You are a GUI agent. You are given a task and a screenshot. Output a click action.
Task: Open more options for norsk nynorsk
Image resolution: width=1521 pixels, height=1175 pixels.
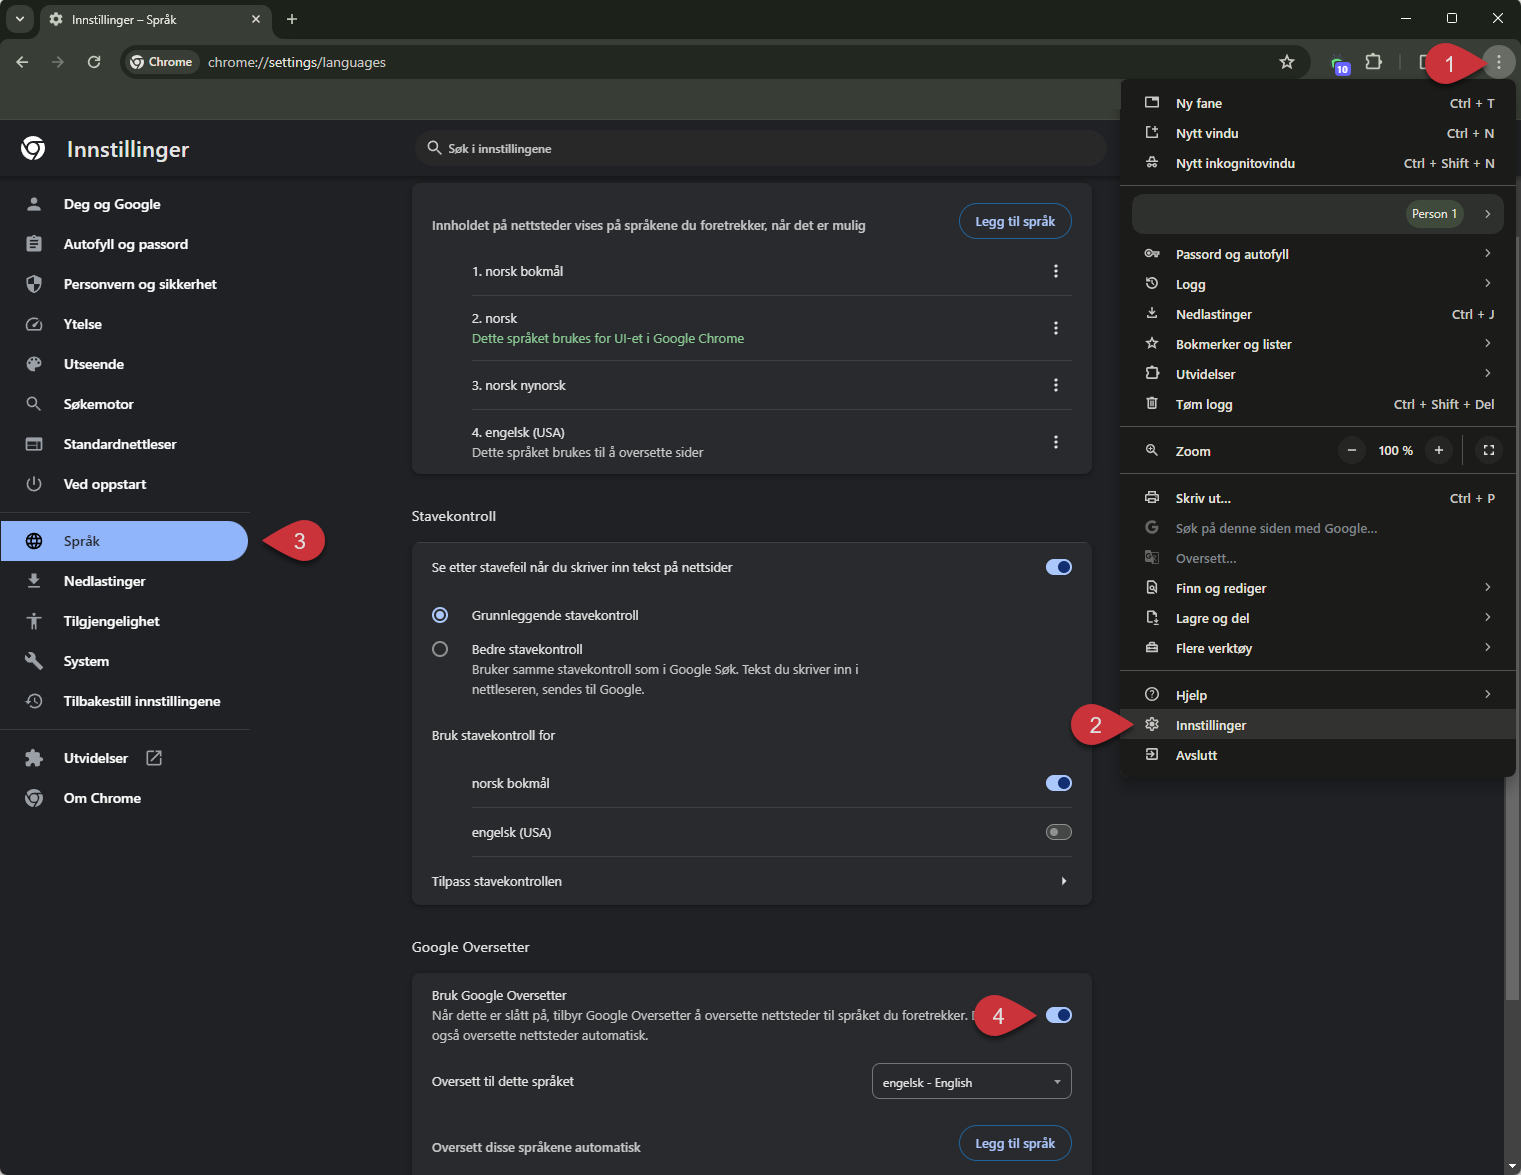1056,385
